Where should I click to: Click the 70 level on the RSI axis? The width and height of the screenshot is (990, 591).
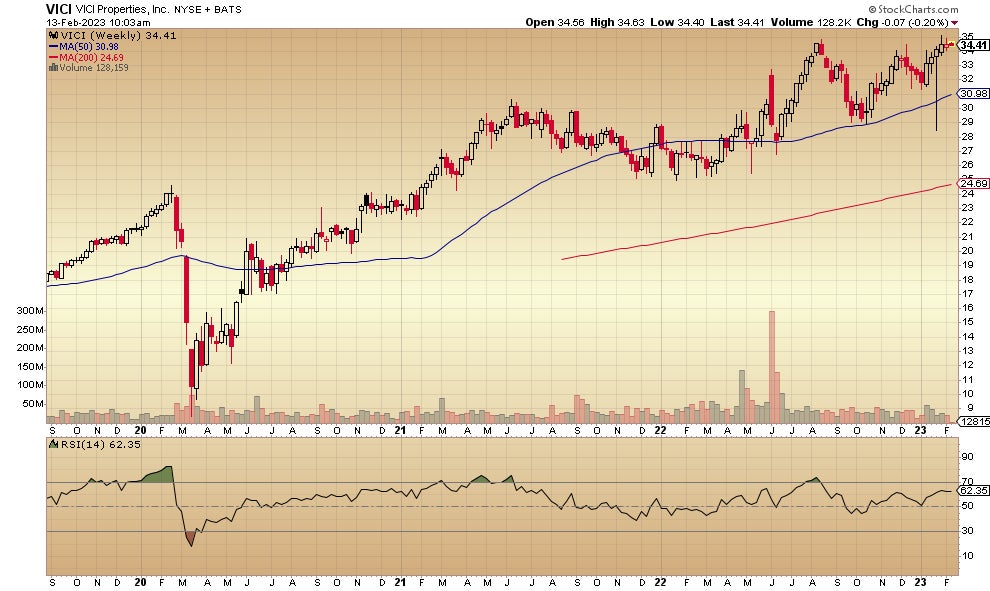(x=967, y=482)
